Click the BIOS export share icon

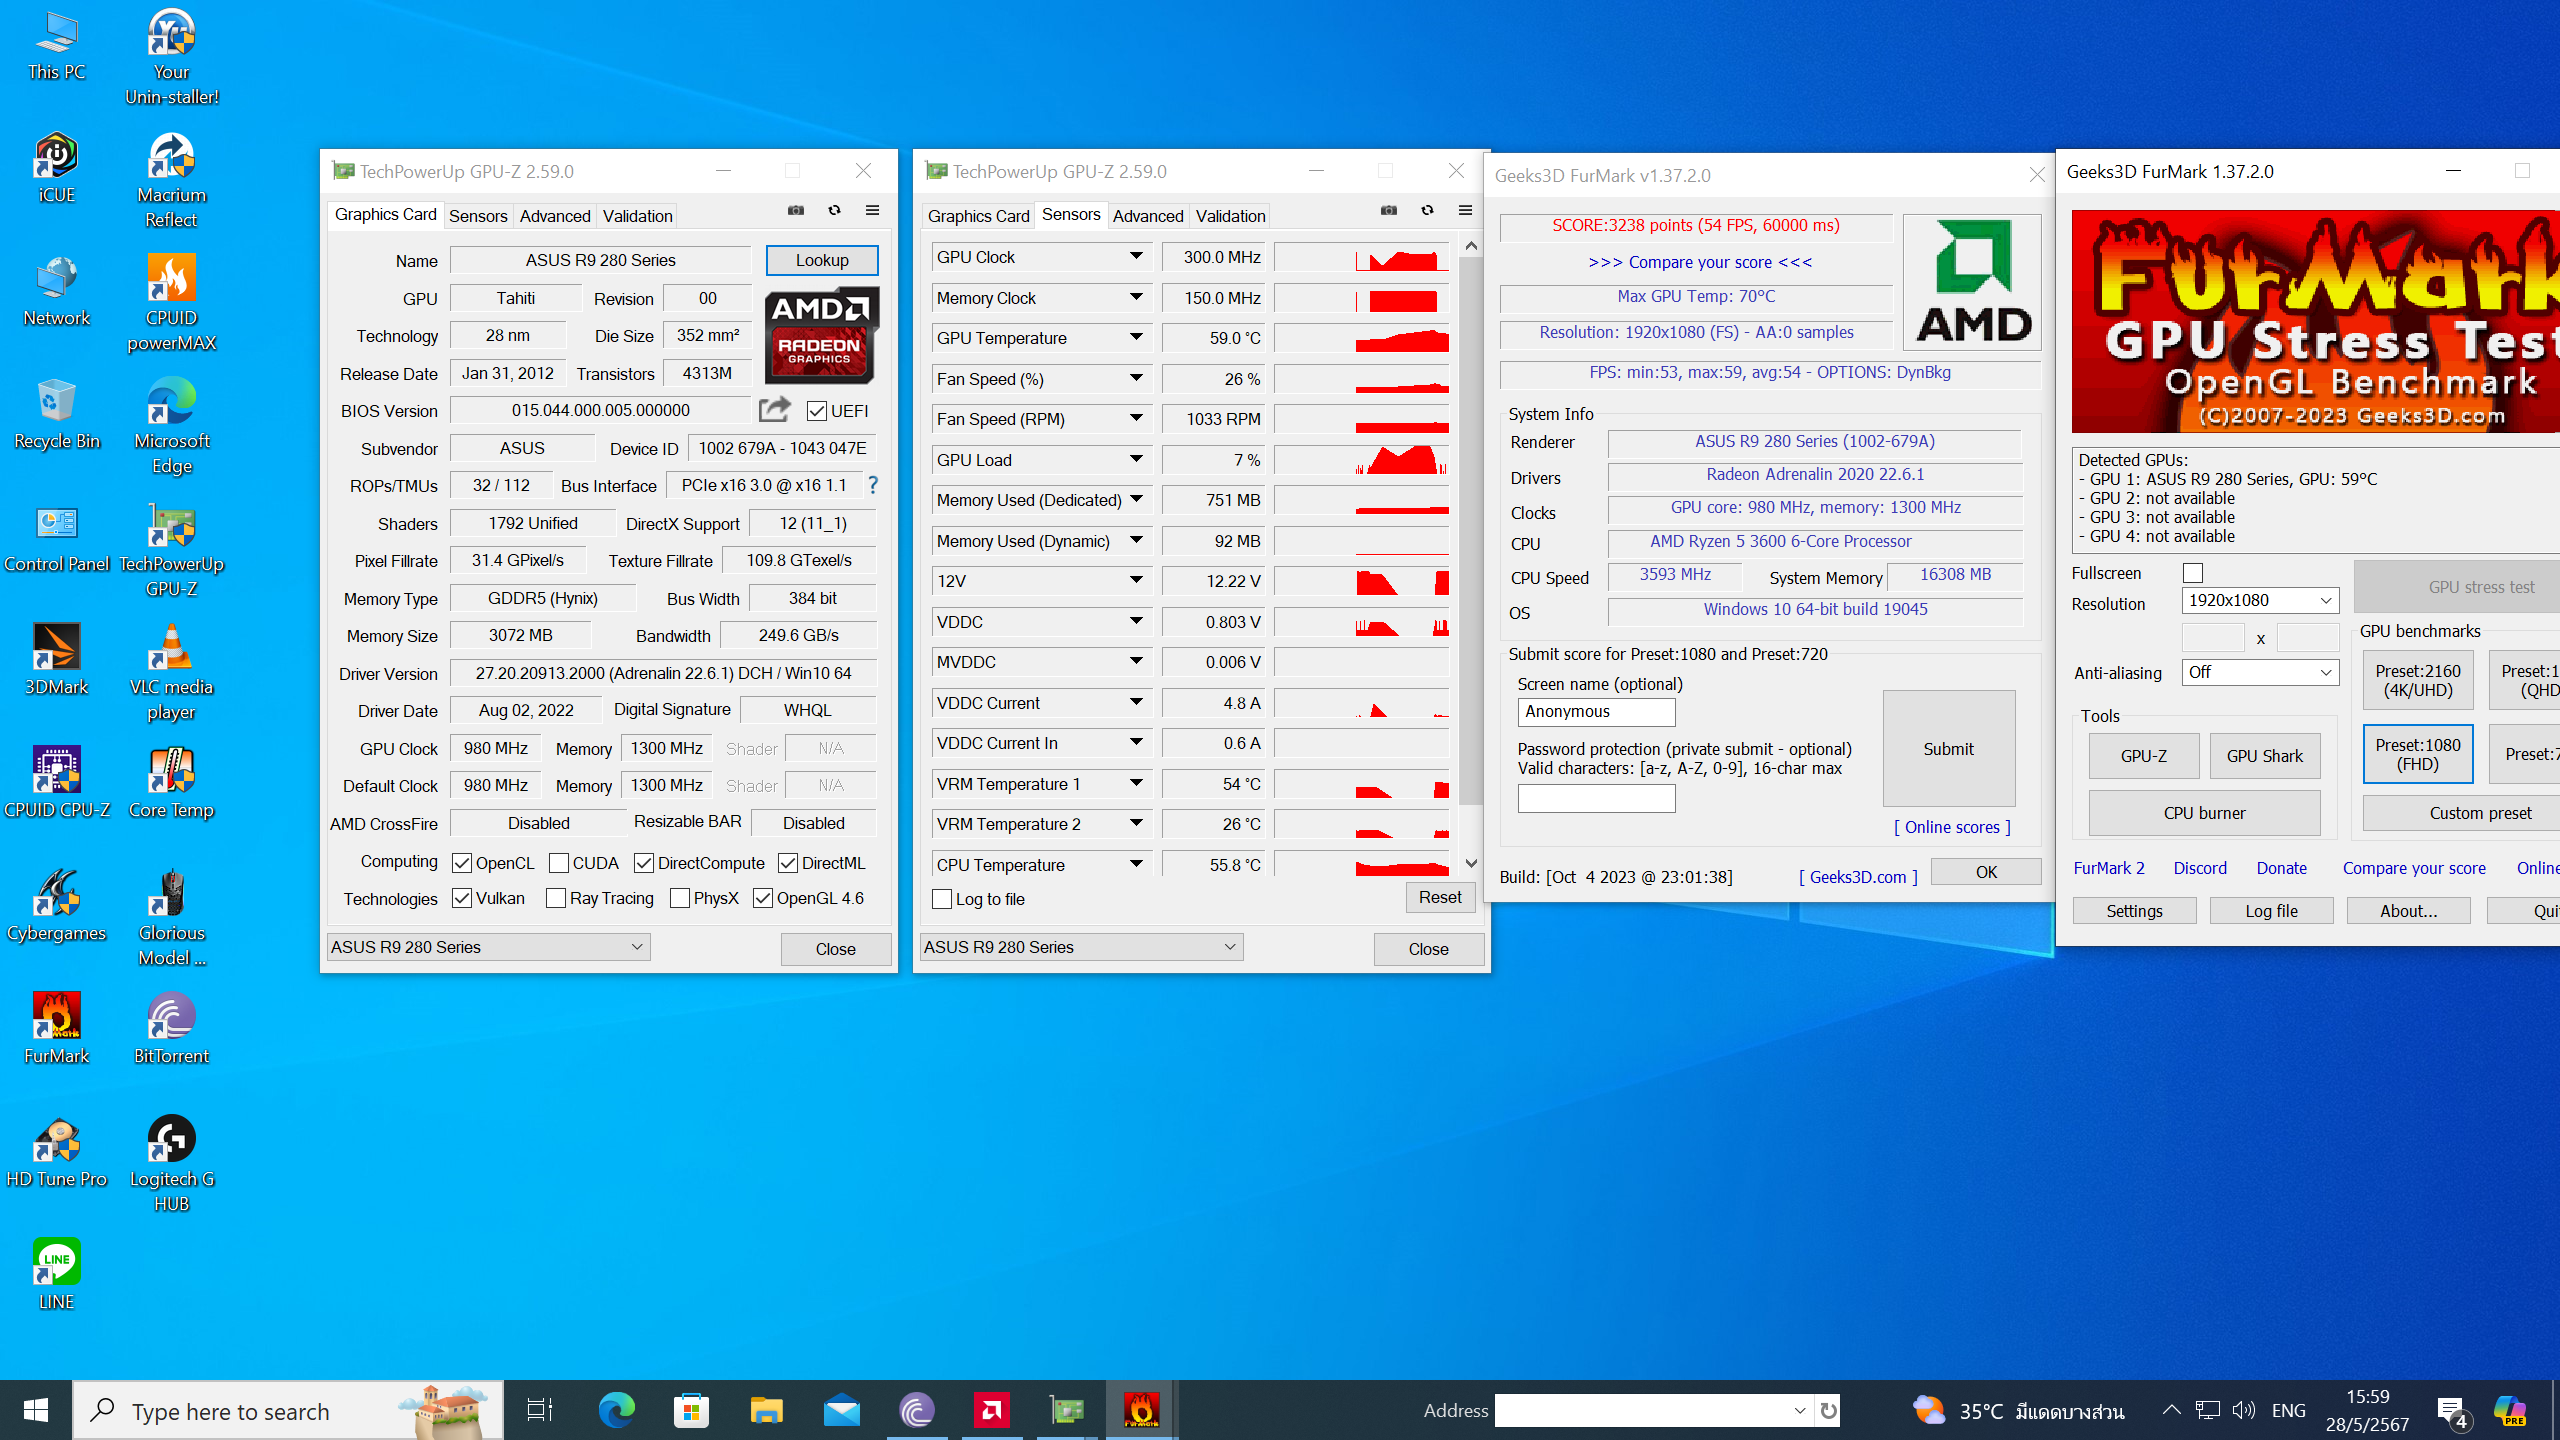(775, 410)
